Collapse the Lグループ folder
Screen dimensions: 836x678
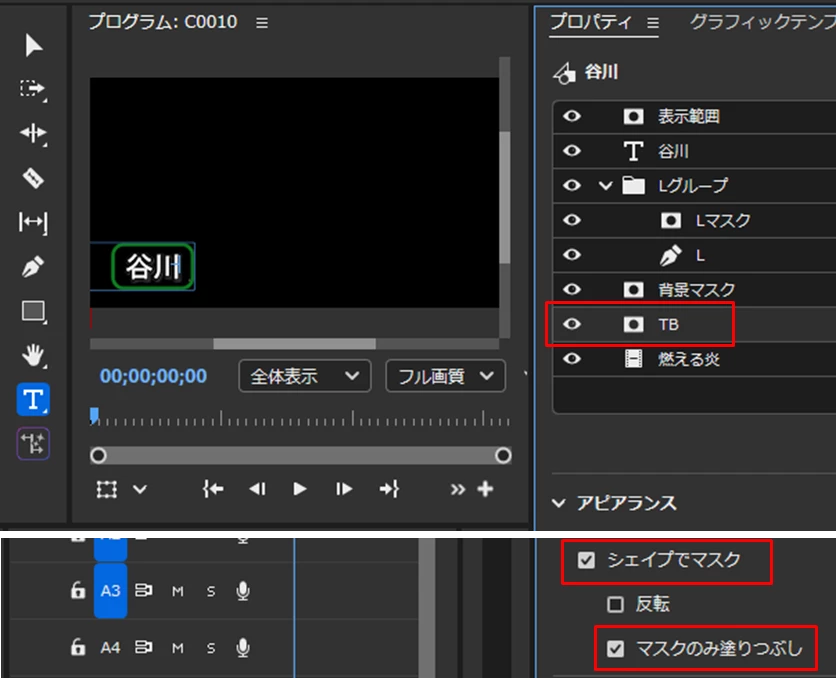pyautogui.click(x=605, y=185)
